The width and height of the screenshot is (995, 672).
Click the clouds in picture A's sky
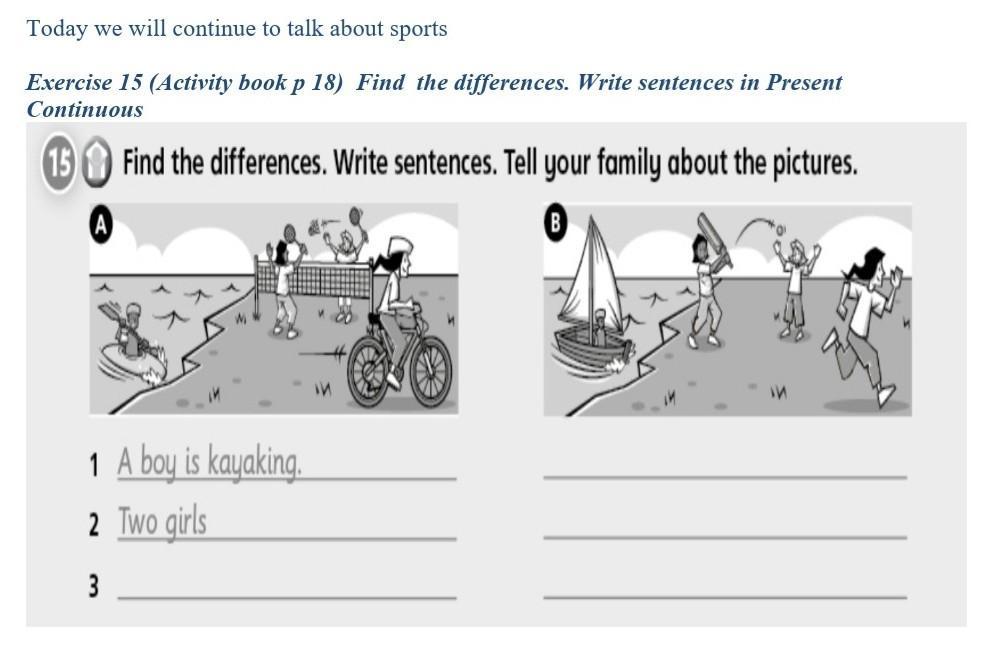pos(190,247)
